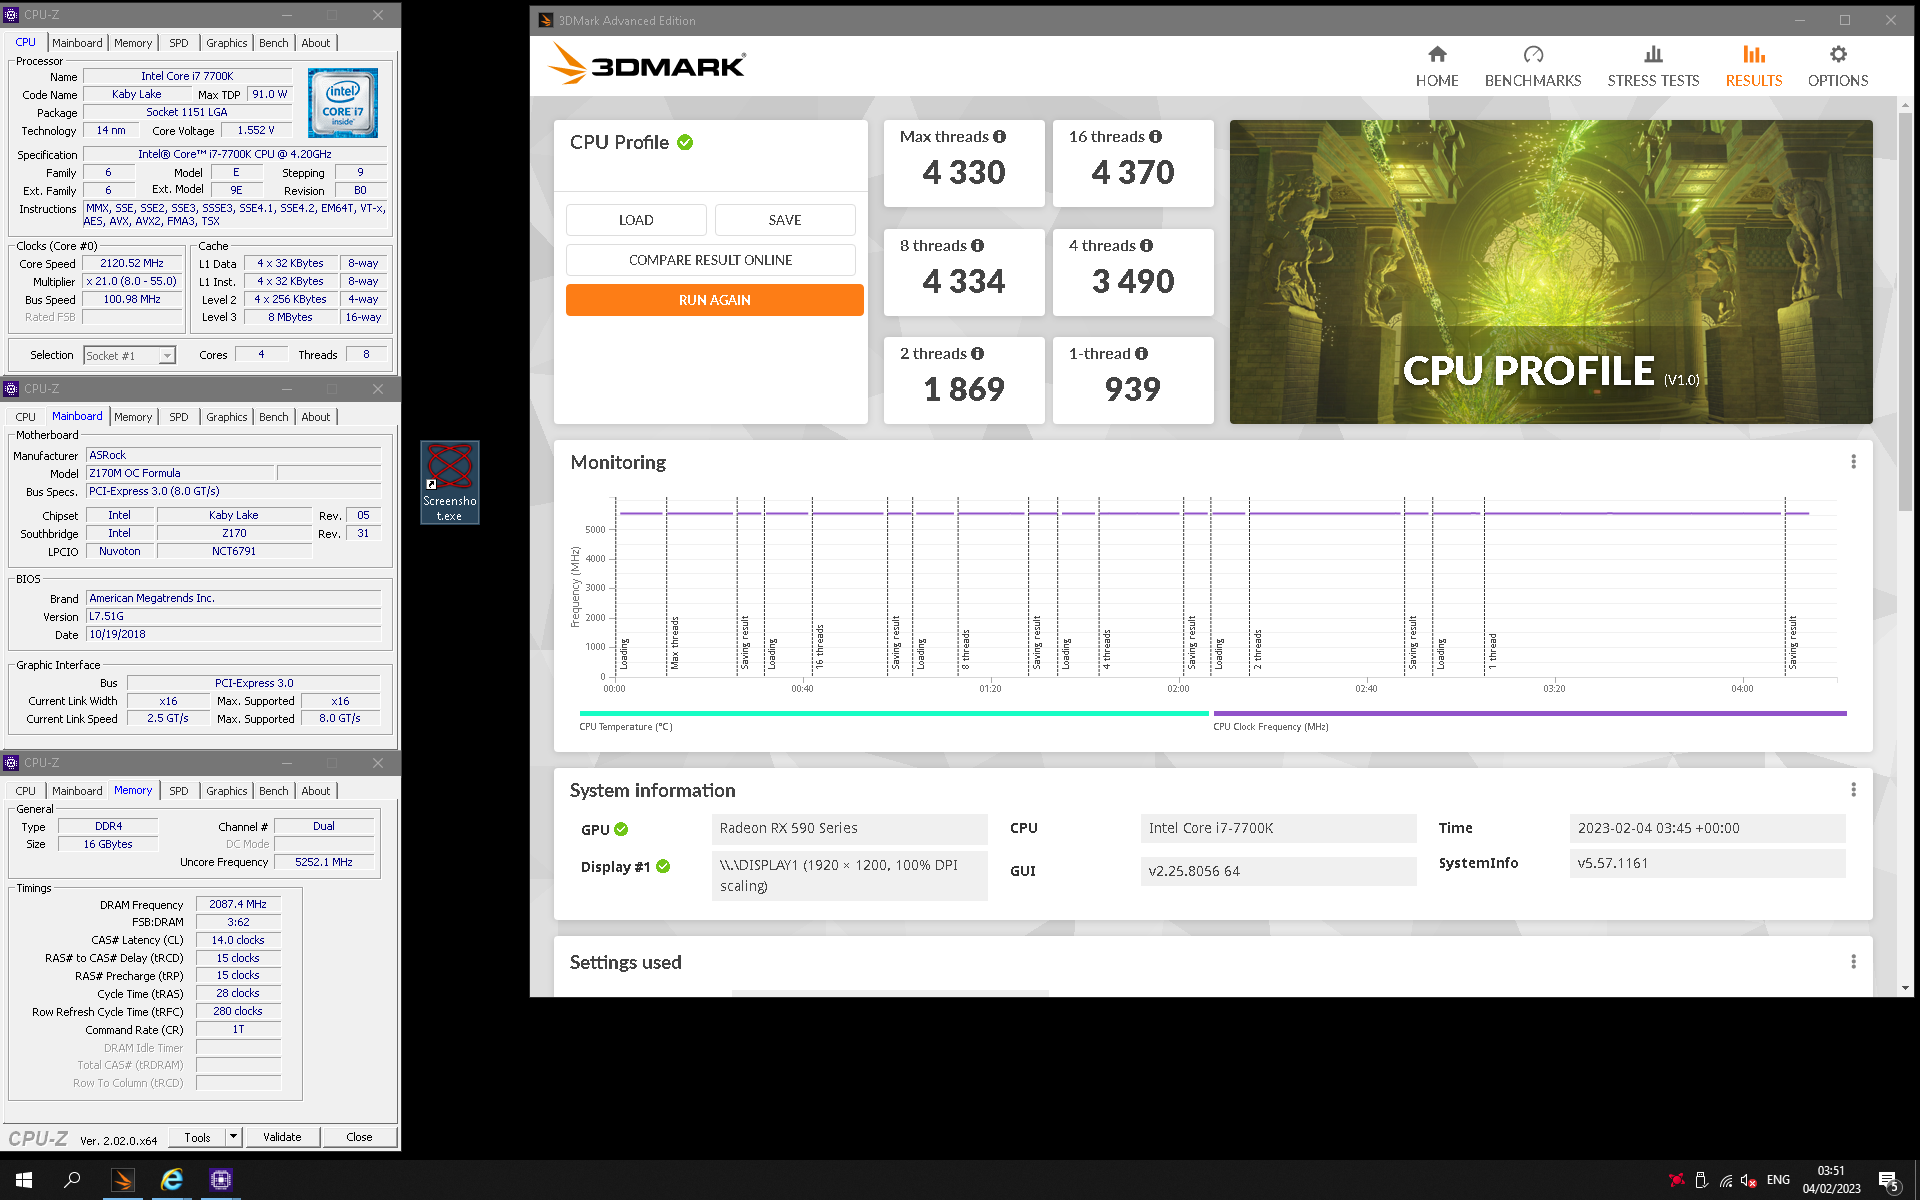Open SPD tab in top CPU-Z window
The height and width of the screenshot is (1200, 1920).
179,43
